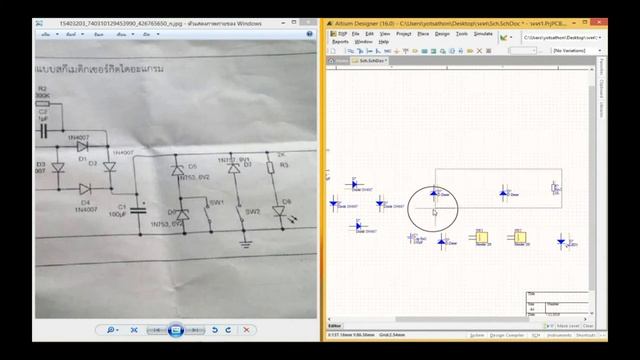Open the Edit menu in Altium

coord(369,34)
